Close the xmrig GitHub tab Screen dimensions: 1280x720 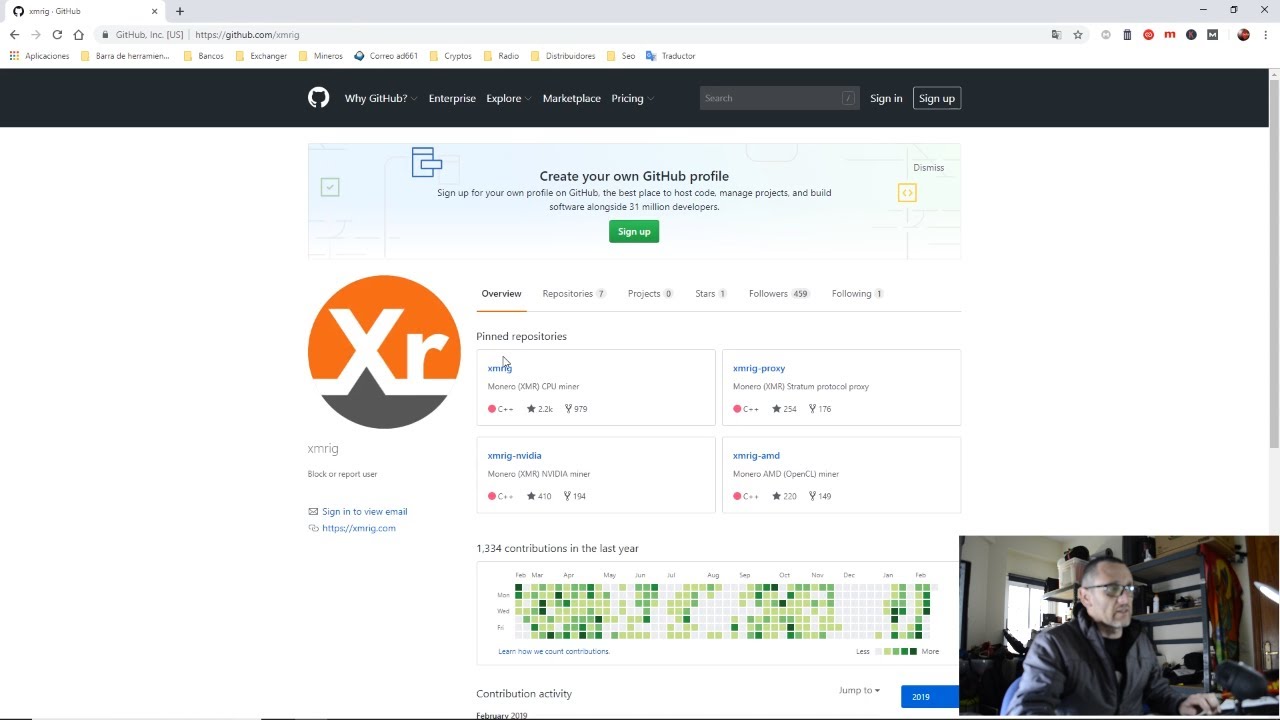click(154, 11)
